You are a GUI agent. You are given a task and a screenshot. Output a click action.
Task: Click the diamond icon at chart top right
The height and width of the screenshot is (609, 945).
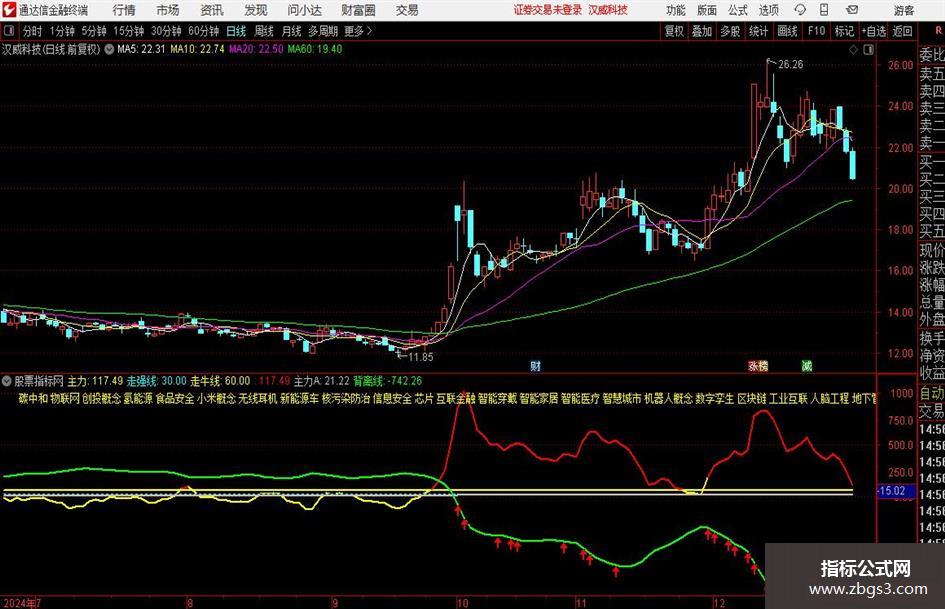coord(853,50)
